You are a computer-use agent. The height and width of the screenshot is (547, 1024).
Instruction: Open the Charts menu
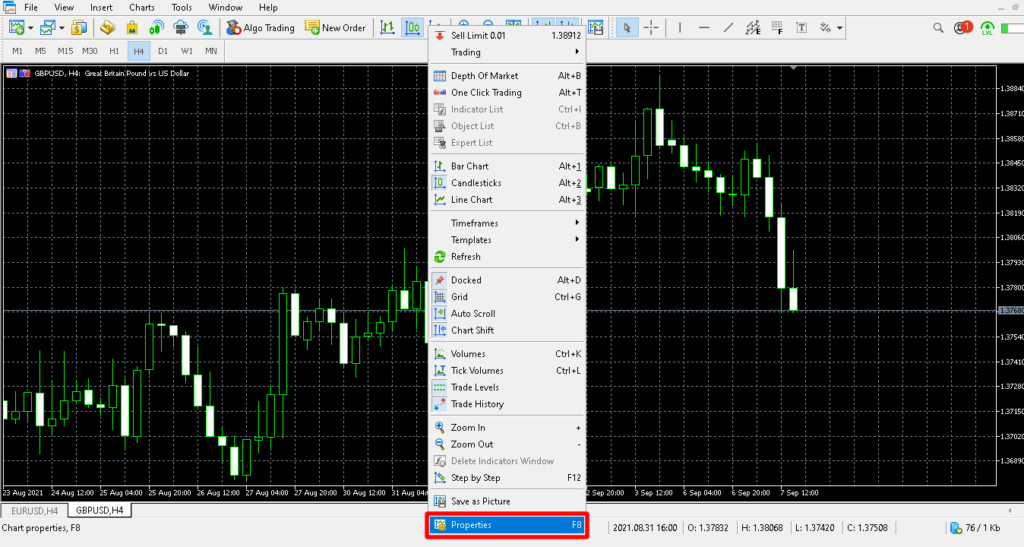[142, 8]
